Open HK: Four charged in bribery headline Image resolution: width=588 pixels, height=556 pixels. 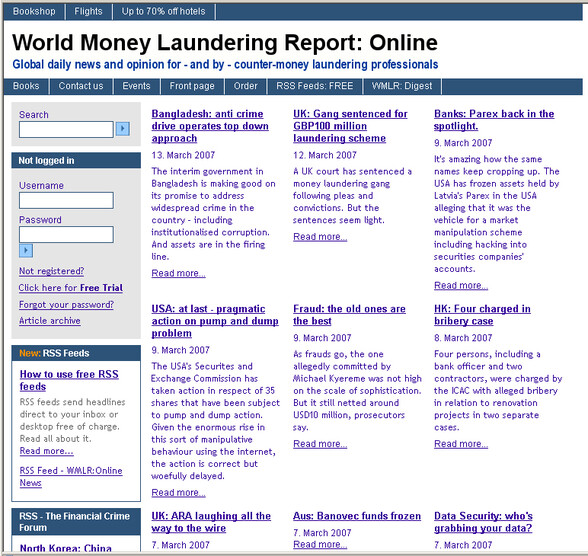pyautogui.click(x=482, y=315)
